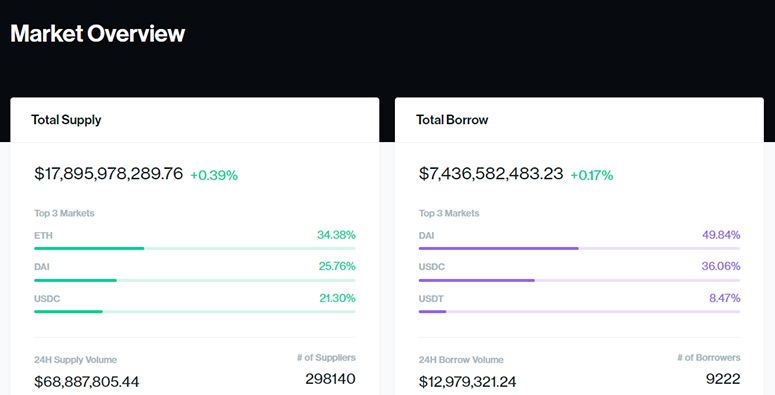Click total supply amount $17,895,978,289.76
This screenshot has width=775, height=395.
pyautogui.click(x=108, y=174)
